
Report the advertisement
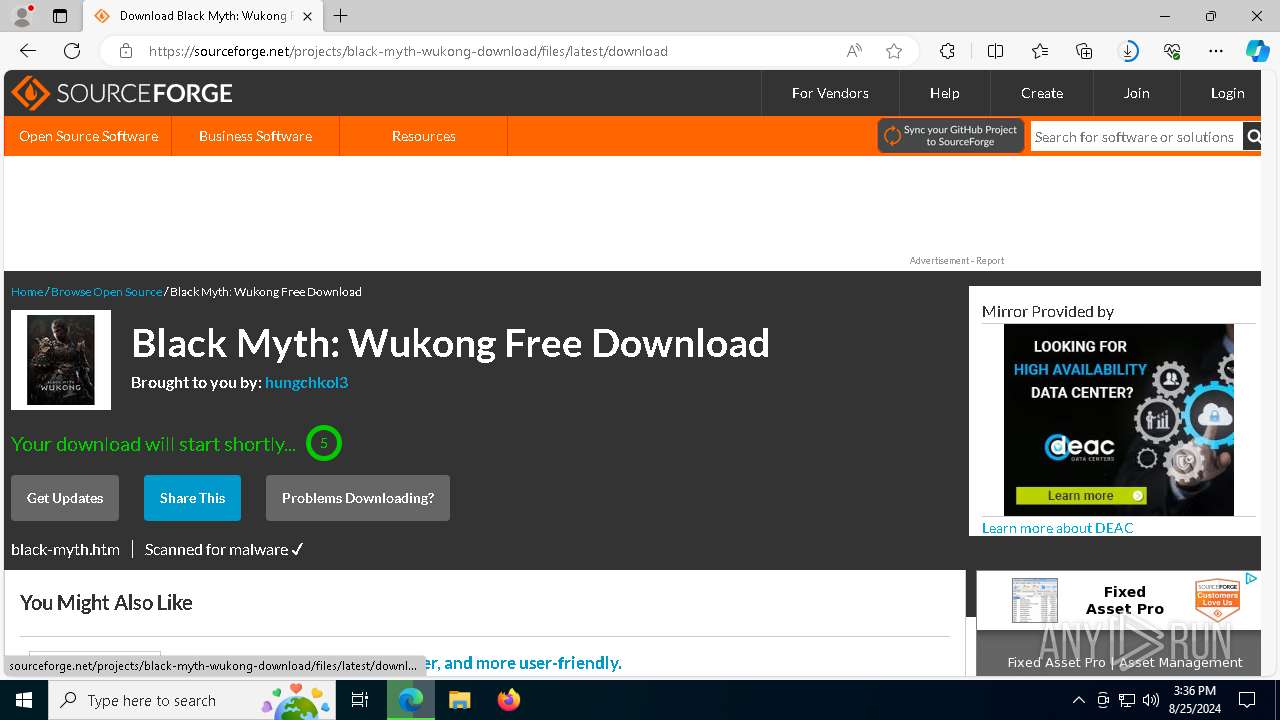tap(990, 261)
